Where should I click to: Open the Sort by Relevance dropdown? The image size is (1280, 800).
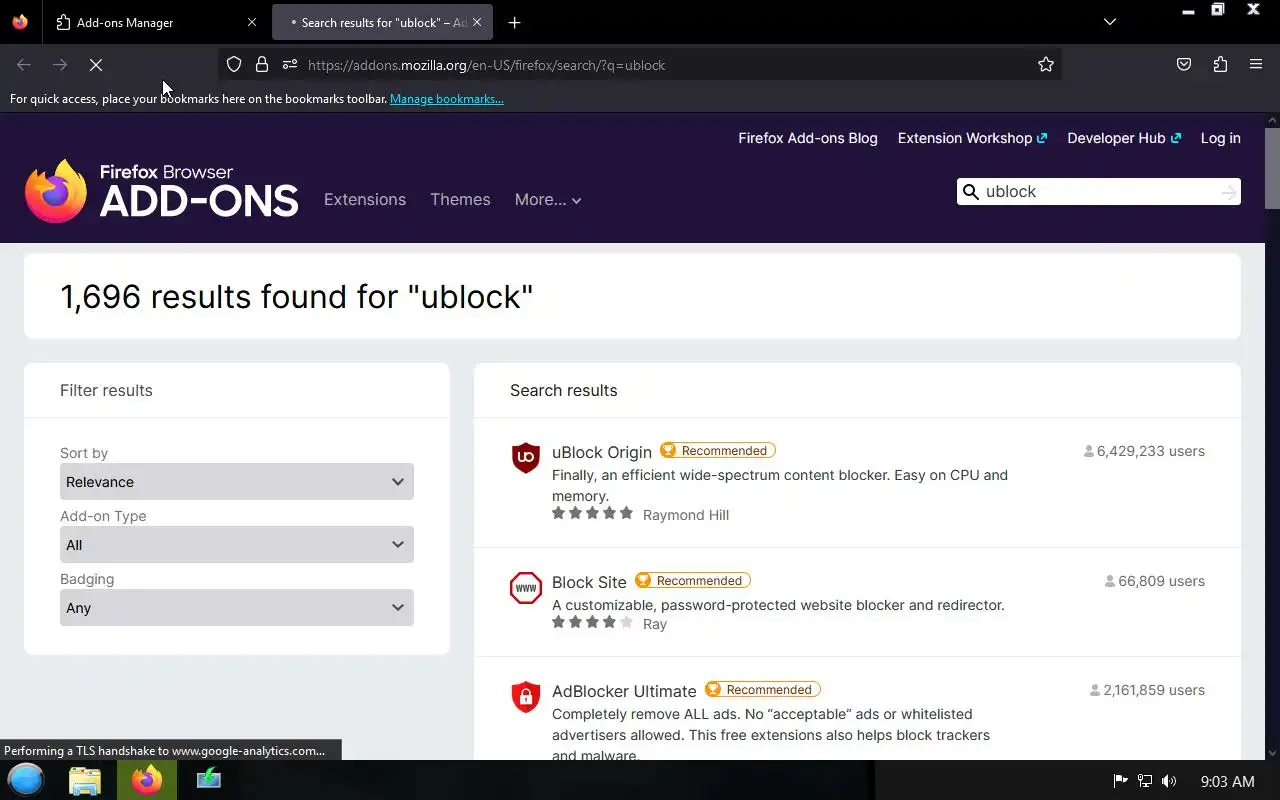[237, 482]
